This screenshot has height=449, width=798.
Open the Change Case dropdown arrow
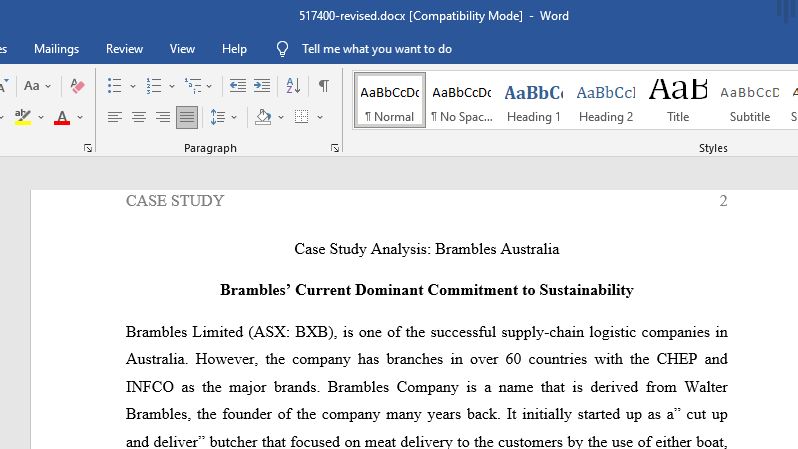[x=48, y=87]
